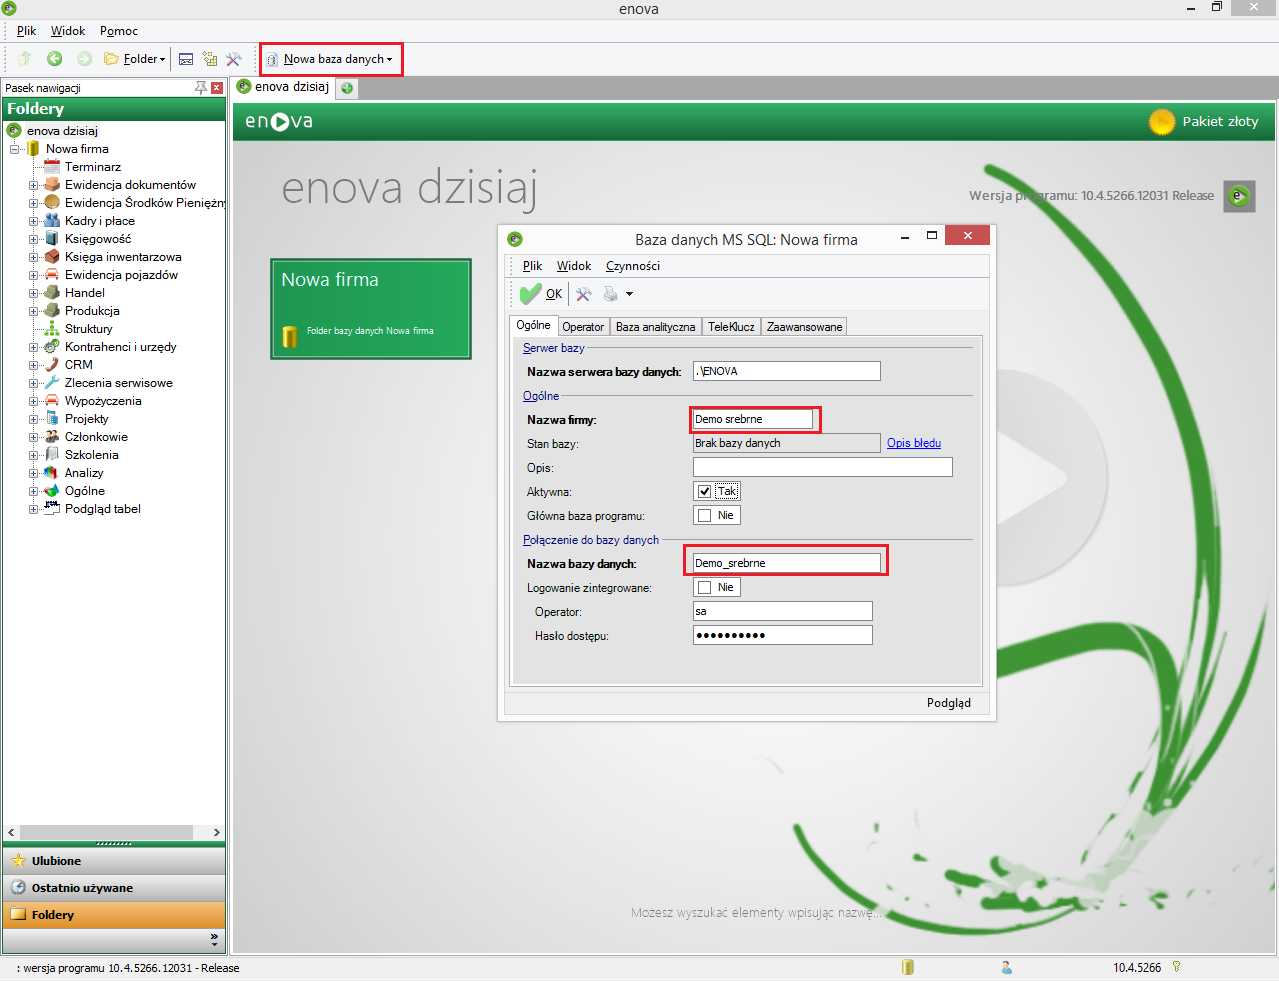This screenshot has width=1279, height=981.
Task: Pin the Pasek nawigacji panel
Action: click(x=201, y=88)
